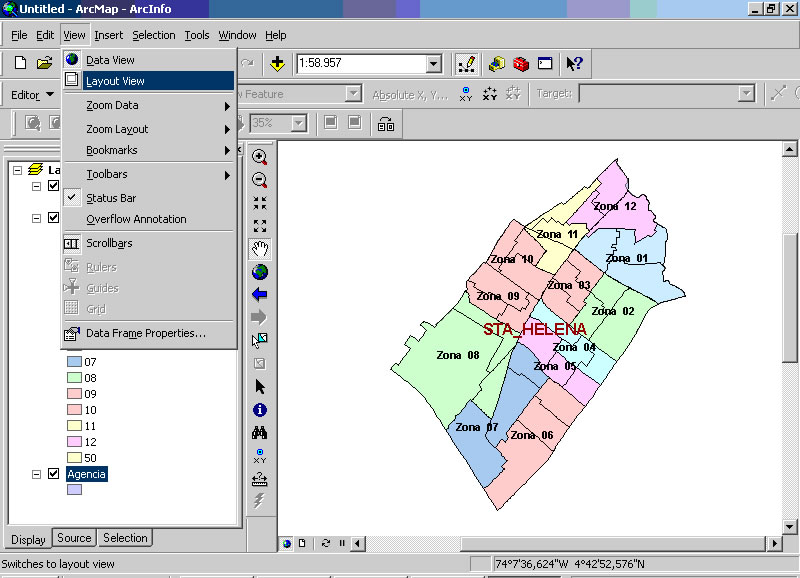This screenshot has width=800, height=578.
Task: Toggle Overflow Annotation menu option
Action: tap(148, 219)
